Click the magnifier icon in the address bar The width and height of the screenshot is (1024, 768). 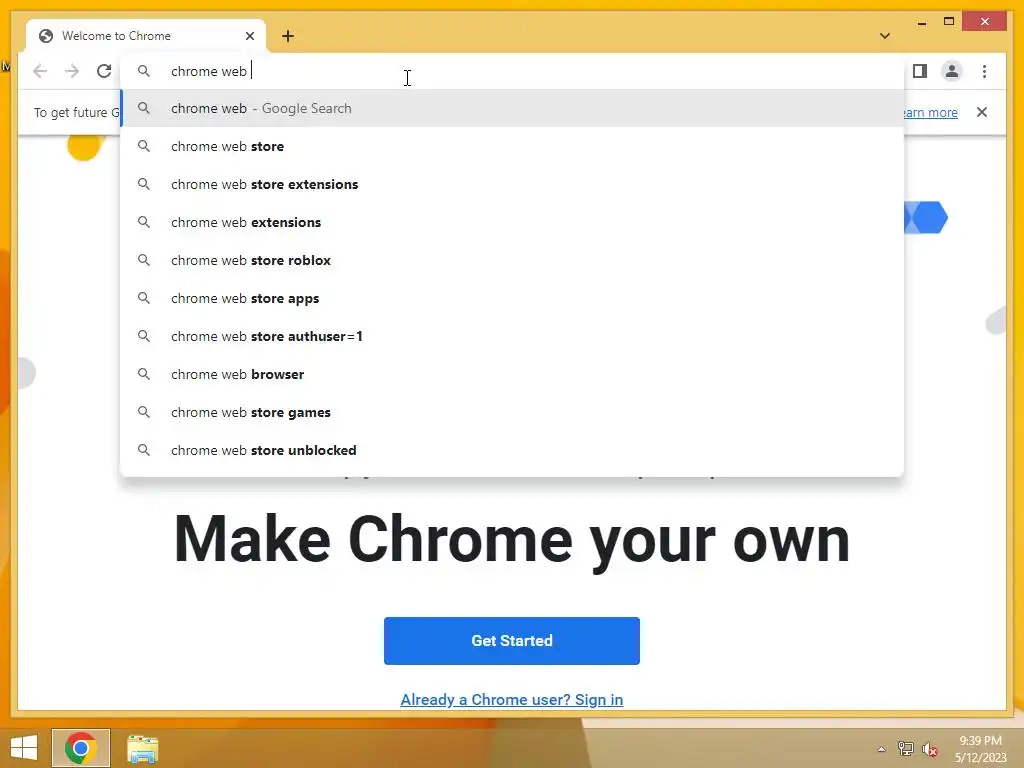[144, 71]
